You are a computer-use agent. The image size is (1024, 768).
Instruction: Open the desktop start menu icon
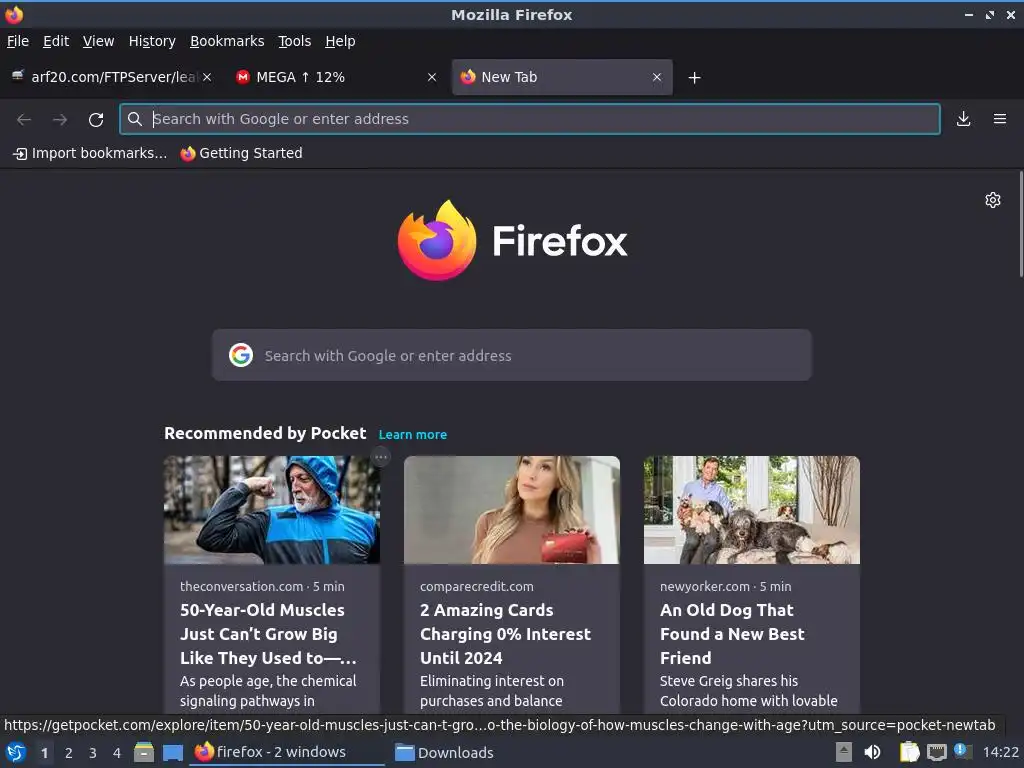pos(16,752)
